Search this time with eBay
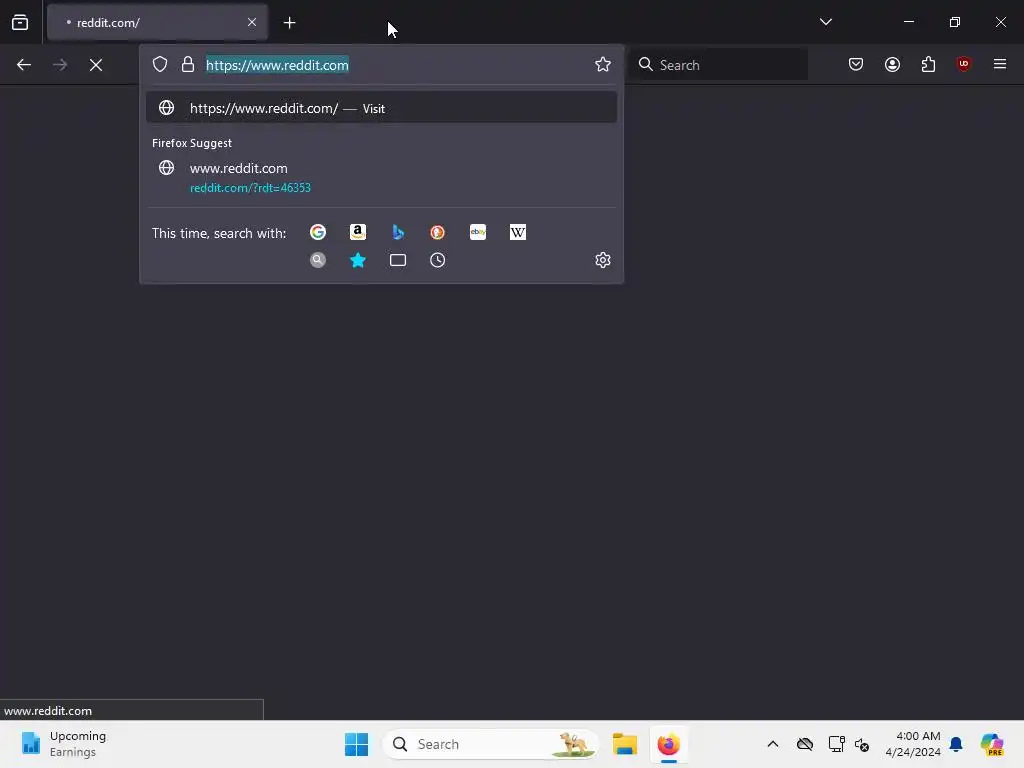This screenshot has width=1024, height=768. 478,232
